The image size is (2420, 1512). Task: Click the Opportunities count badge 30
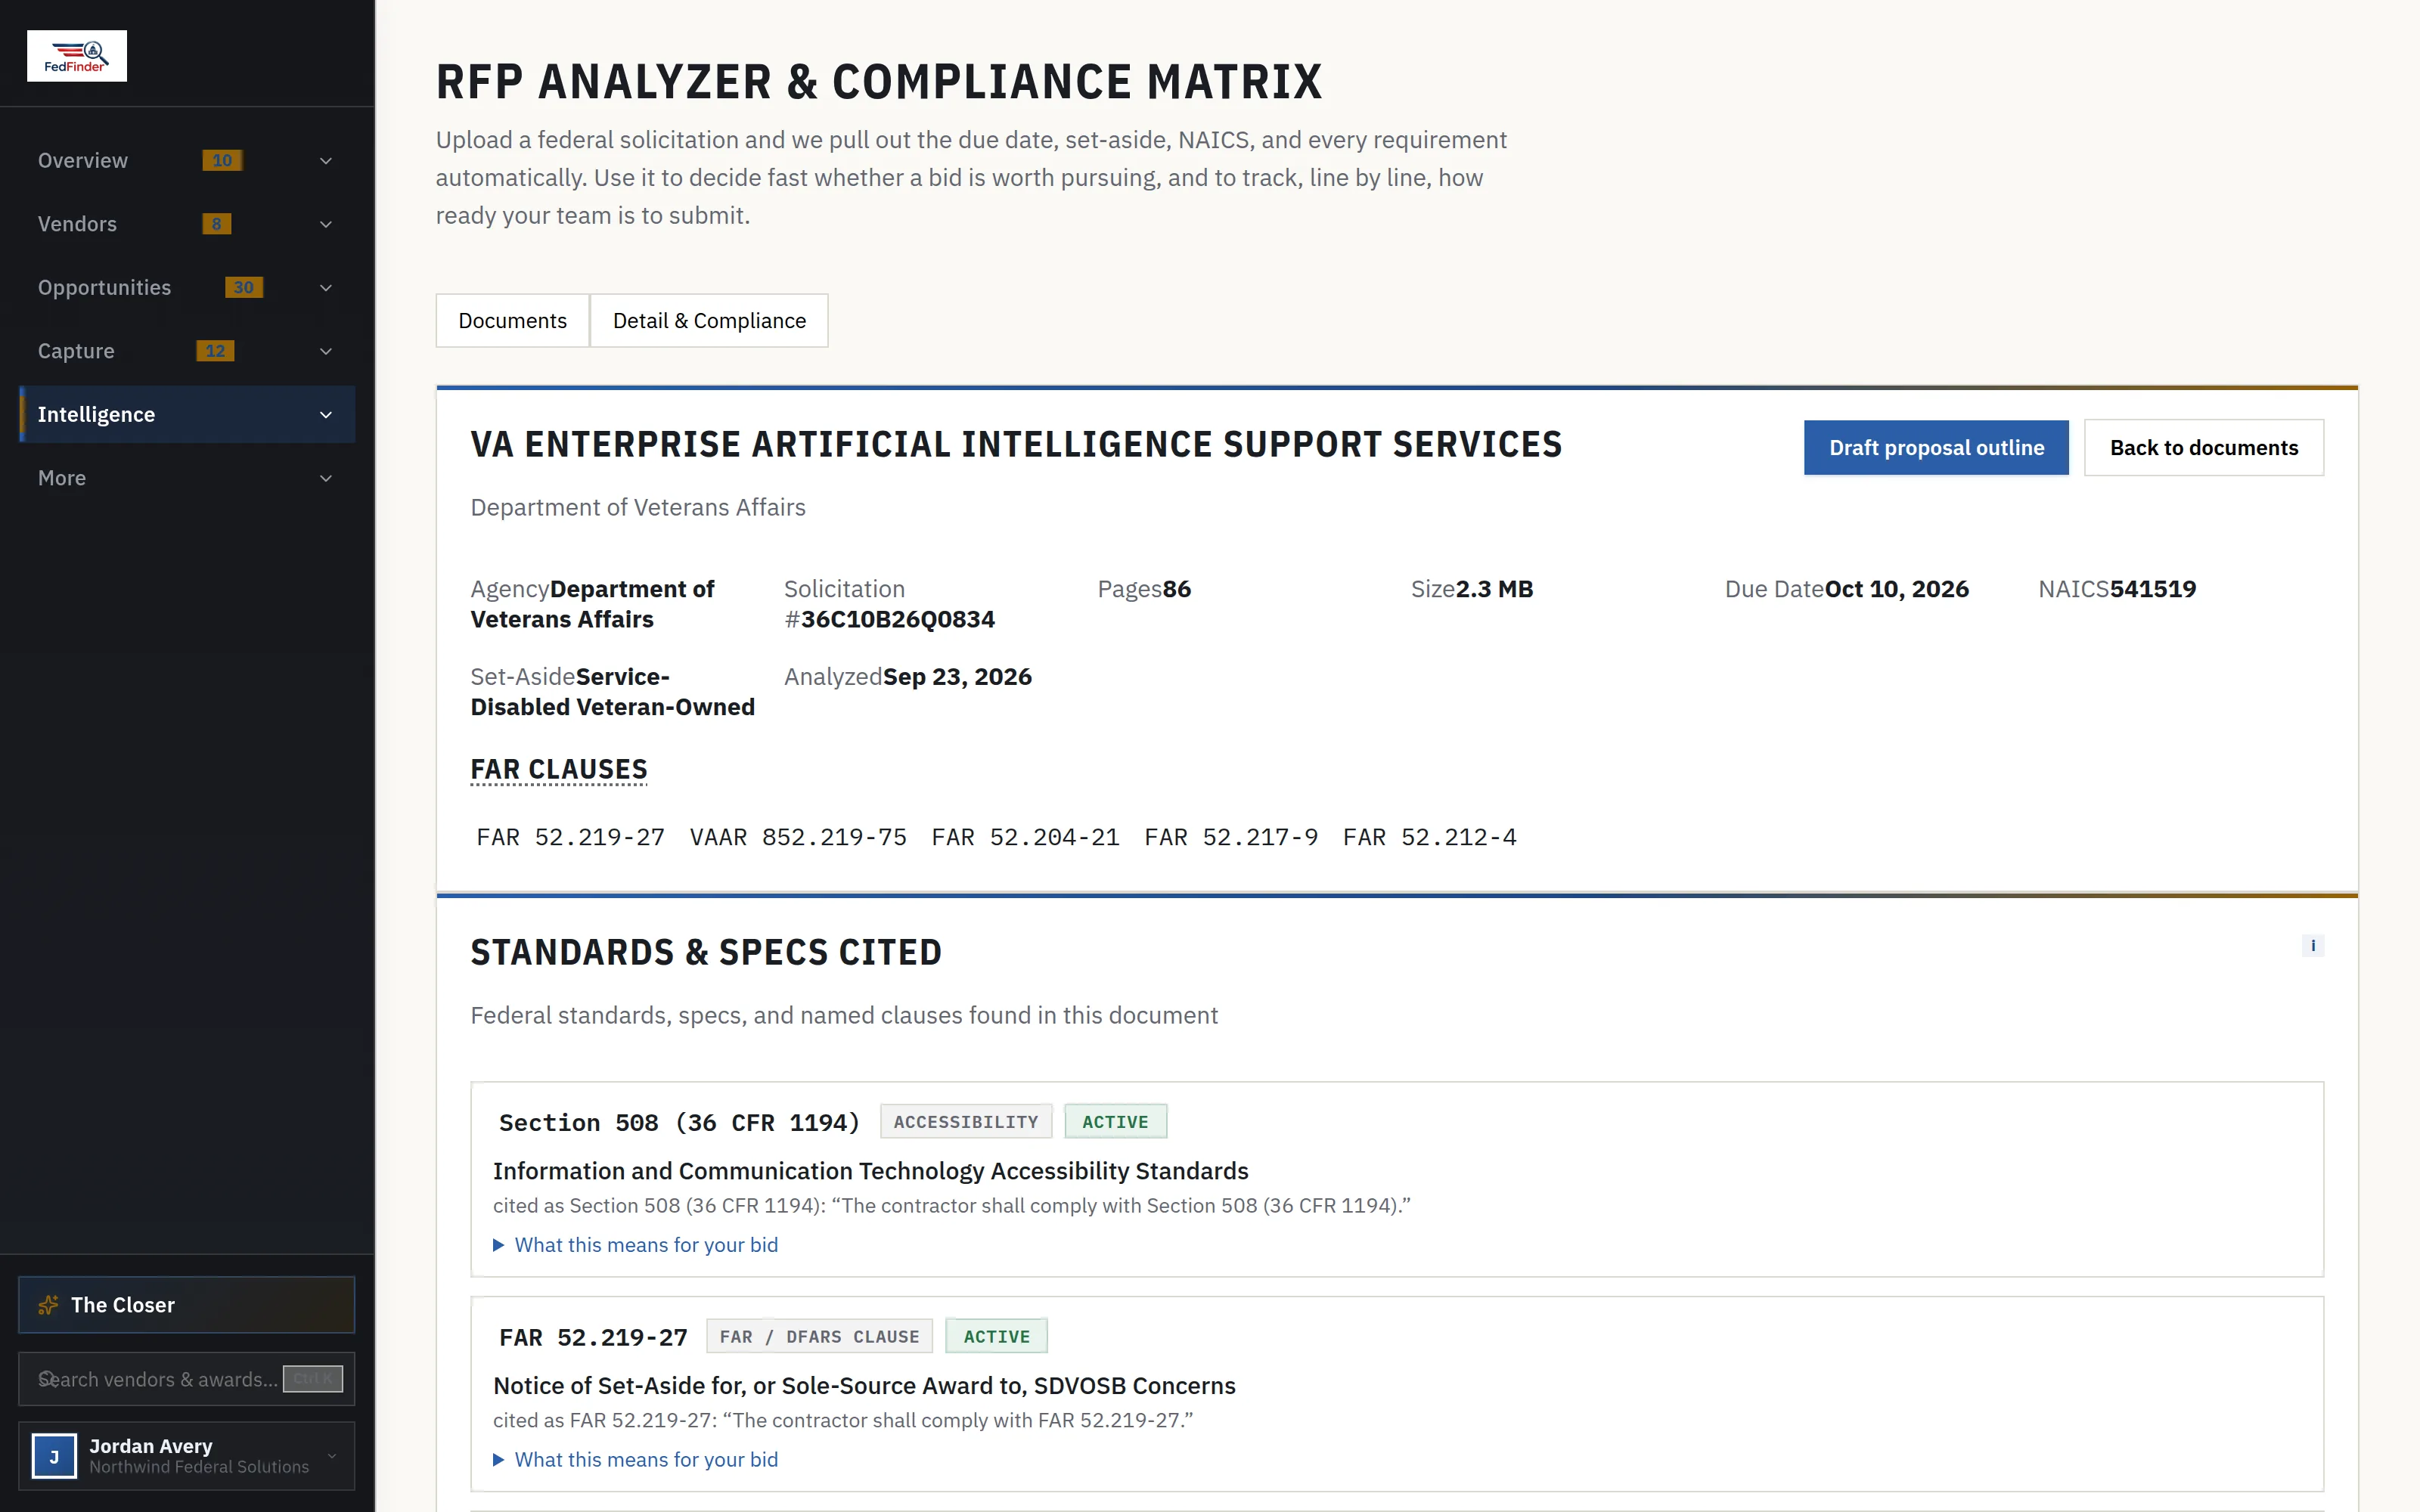tap(244, 288)
